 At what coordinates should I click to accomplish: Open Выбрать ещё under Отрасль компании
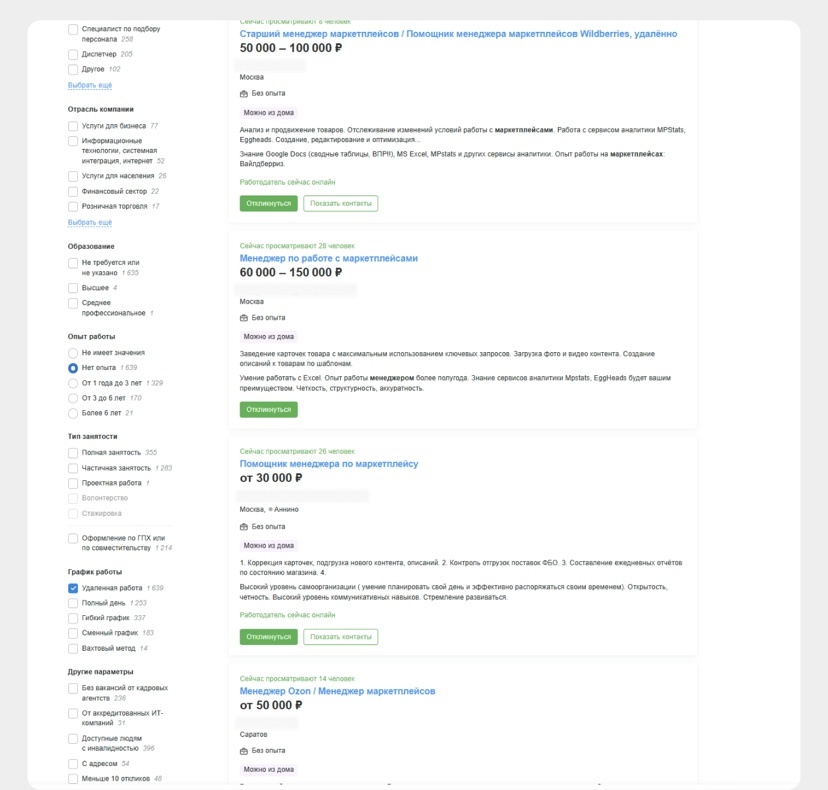coord(90,222)
